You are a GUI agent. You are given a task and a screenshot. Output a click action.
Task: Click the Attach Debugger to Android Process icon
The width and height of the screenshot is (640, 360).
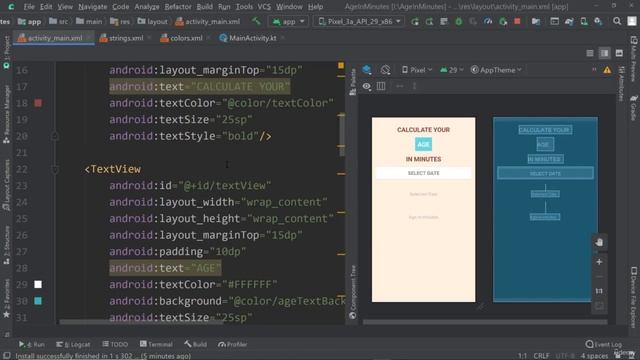(503, 21)
